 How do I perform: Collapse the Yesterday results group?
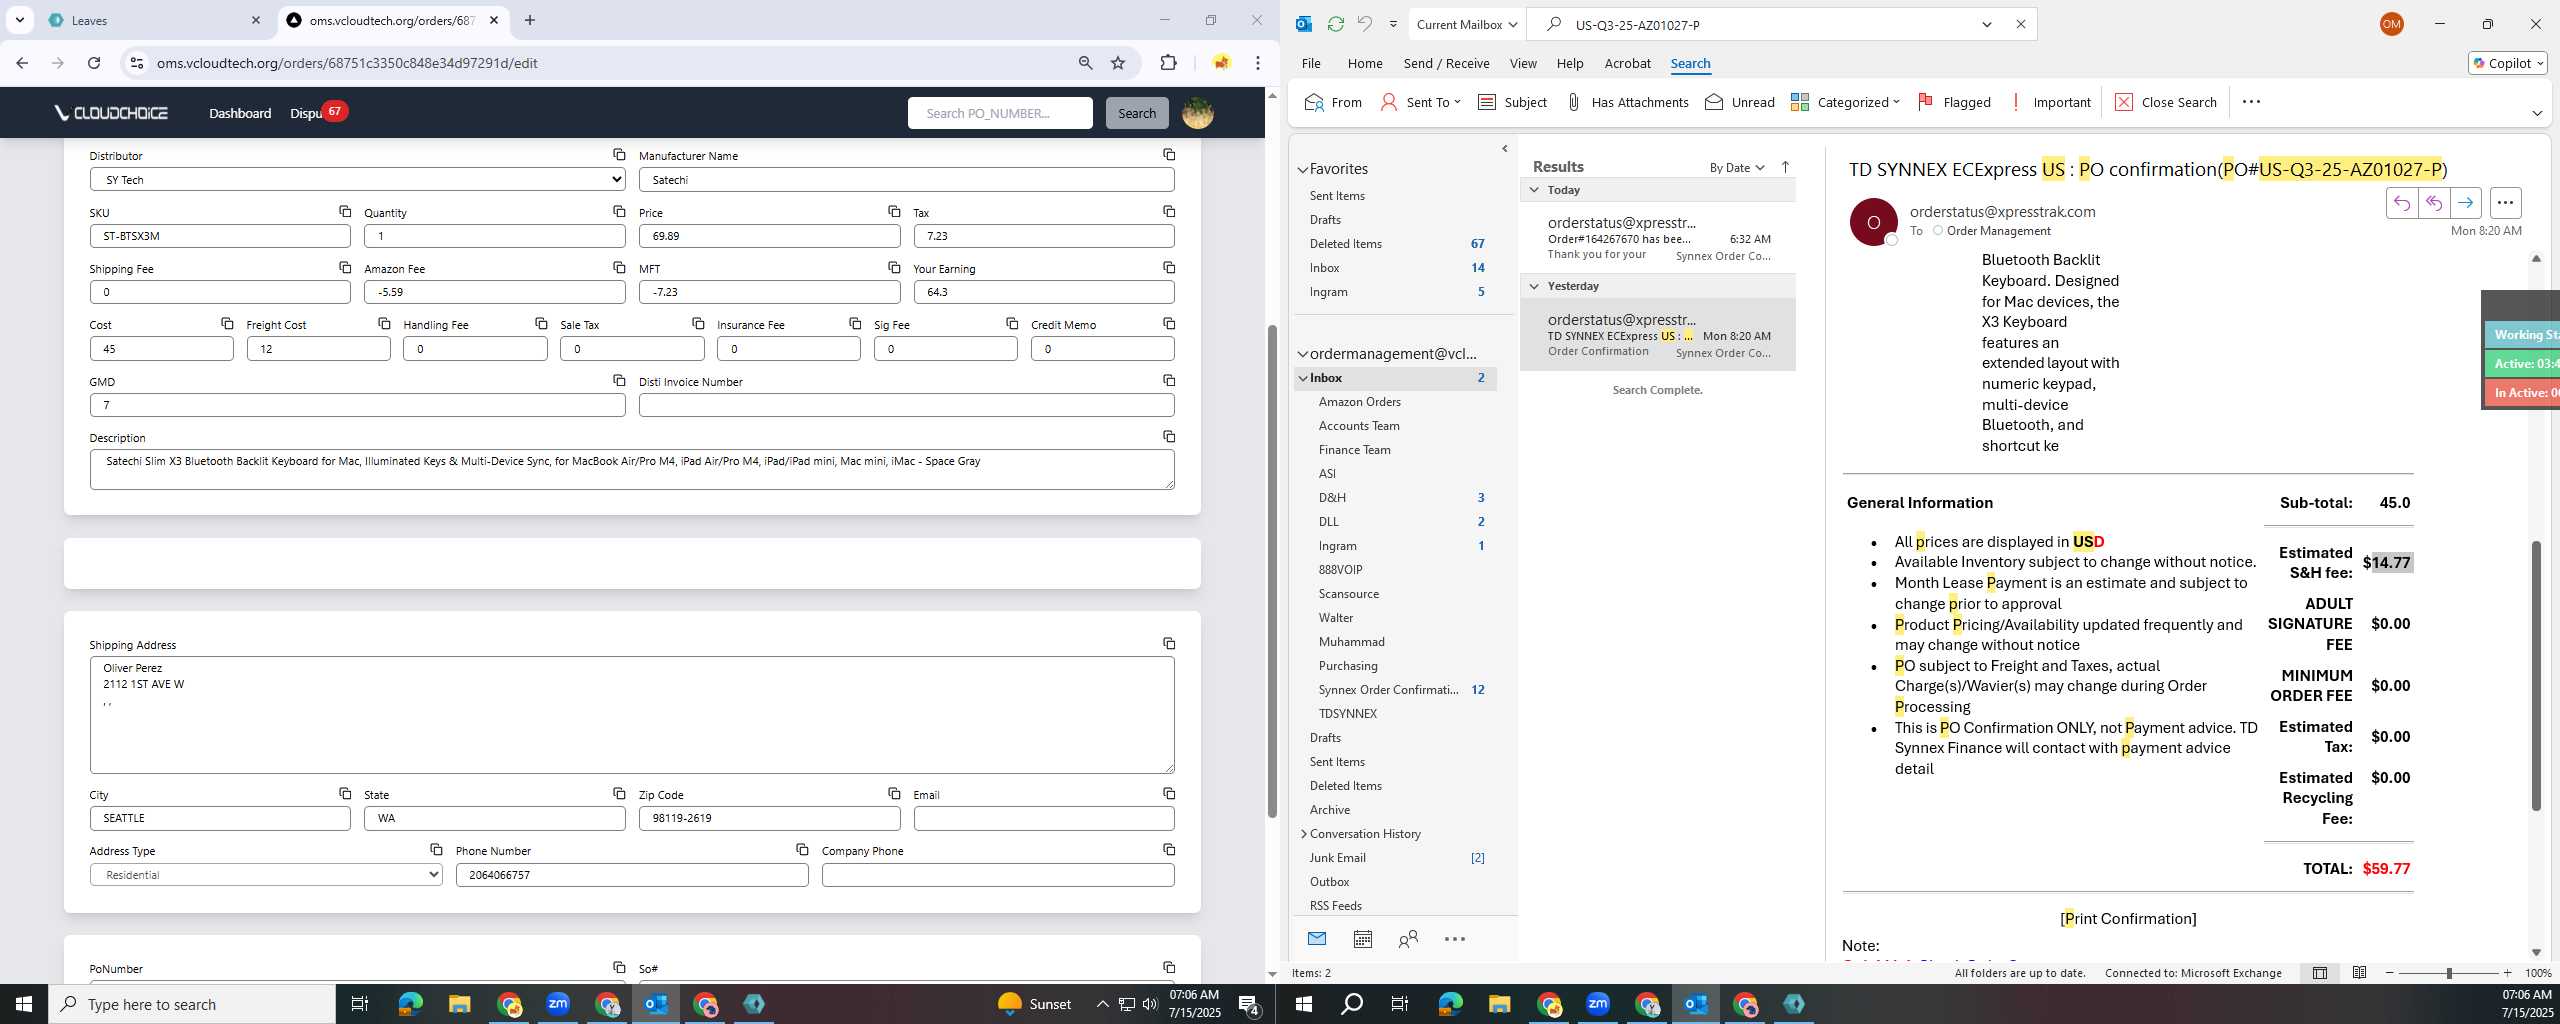[1534, 286]
